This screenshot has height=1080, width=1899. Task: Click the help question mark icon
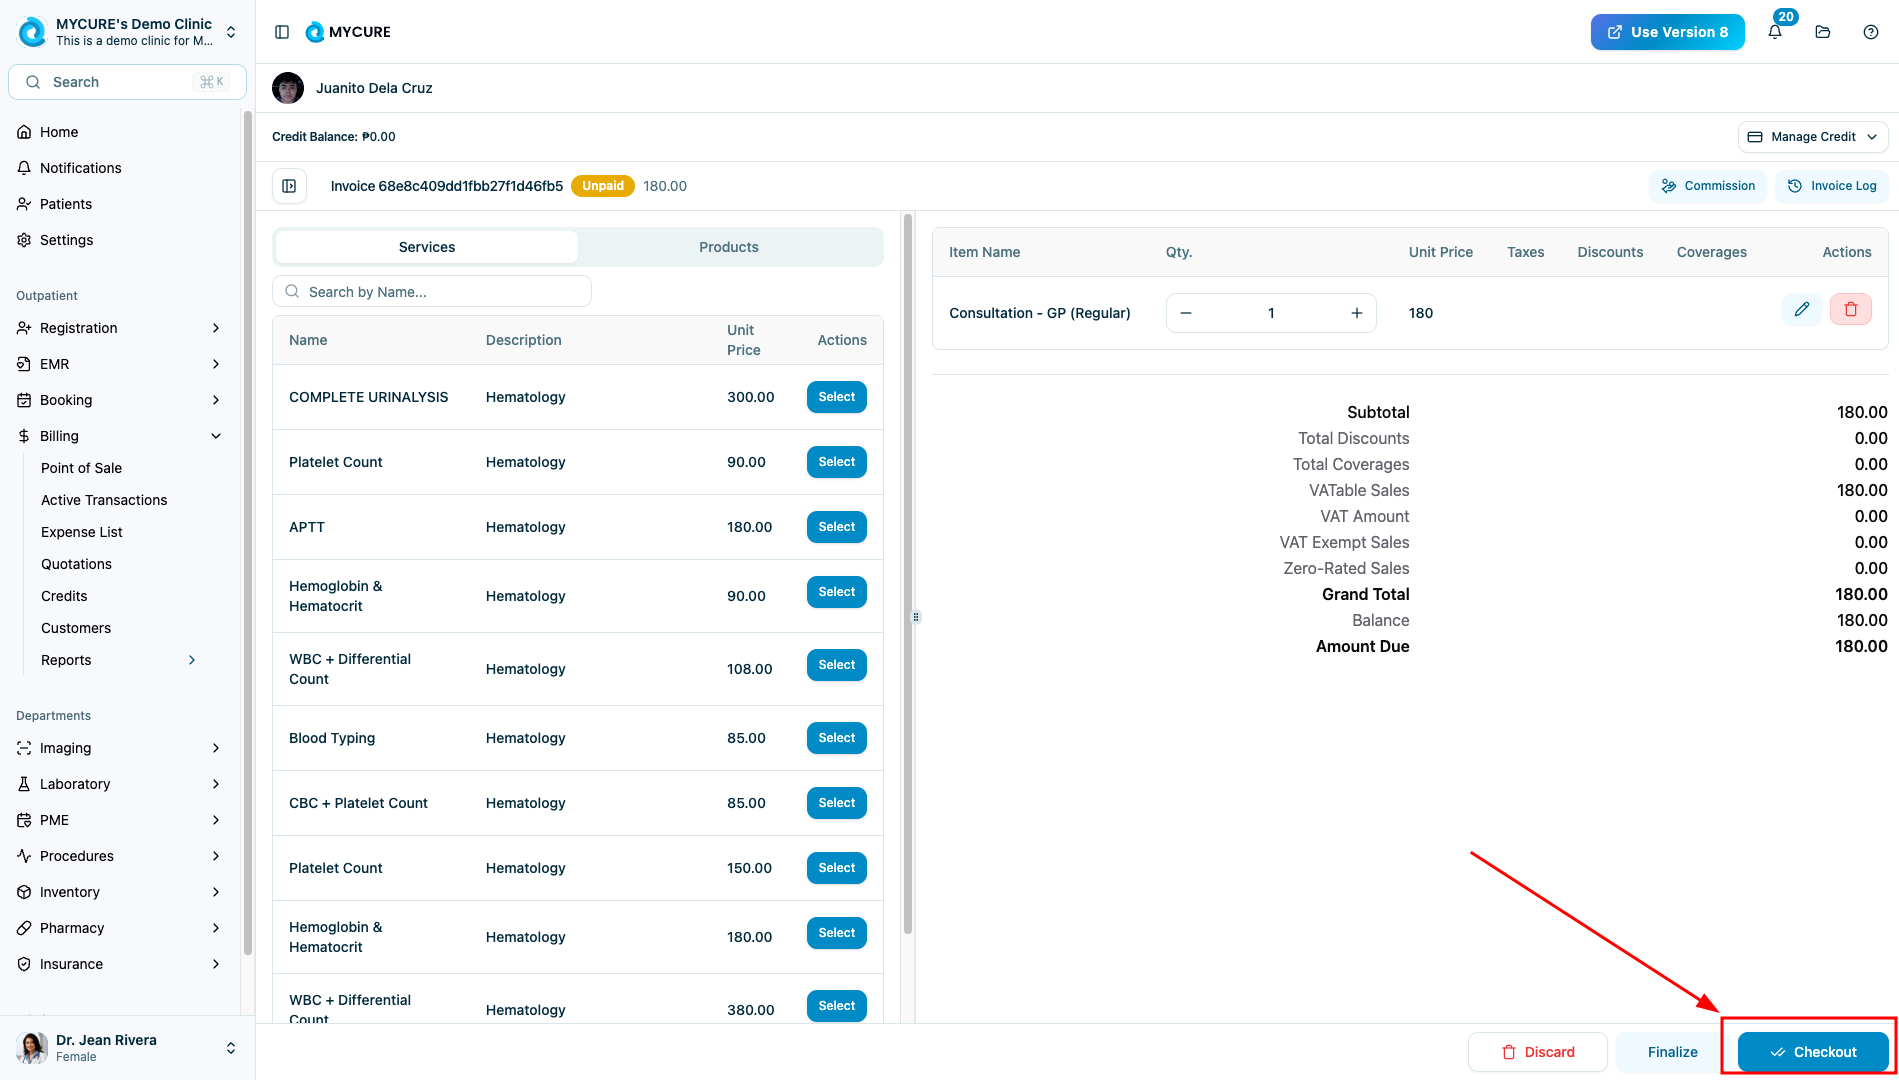(x=1871, y=32)
